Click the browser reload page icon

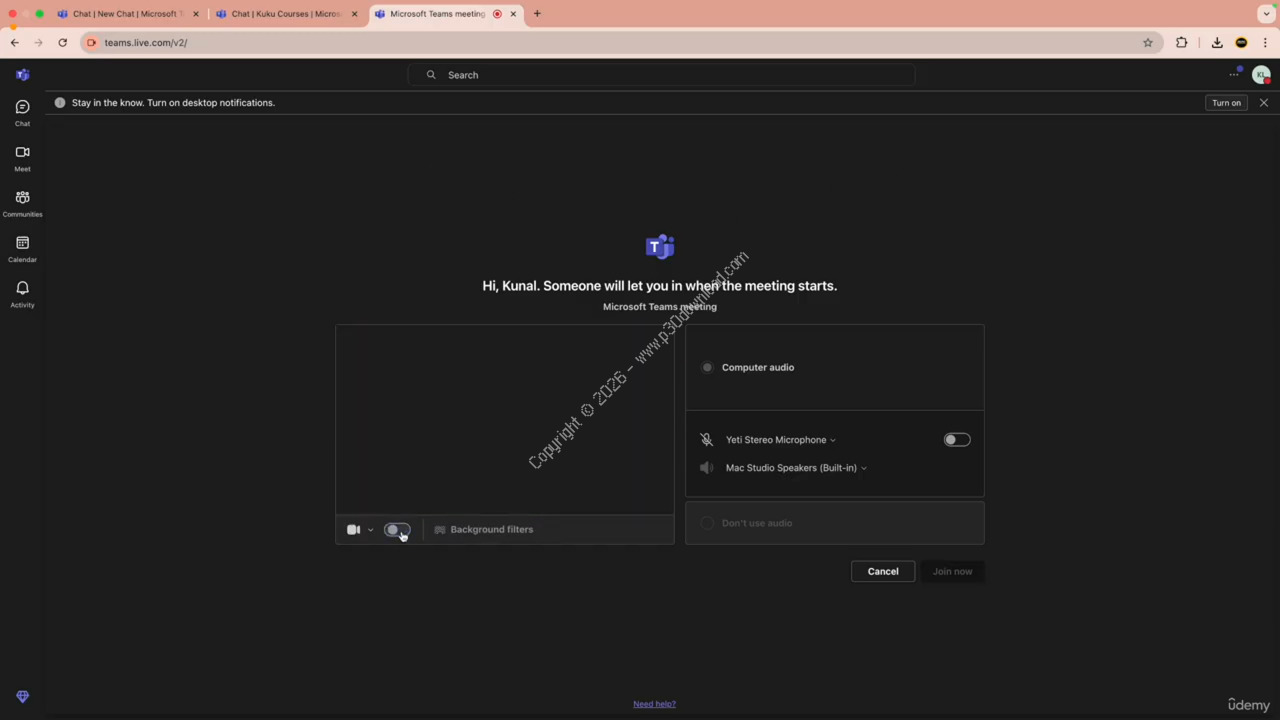[62, 42]
